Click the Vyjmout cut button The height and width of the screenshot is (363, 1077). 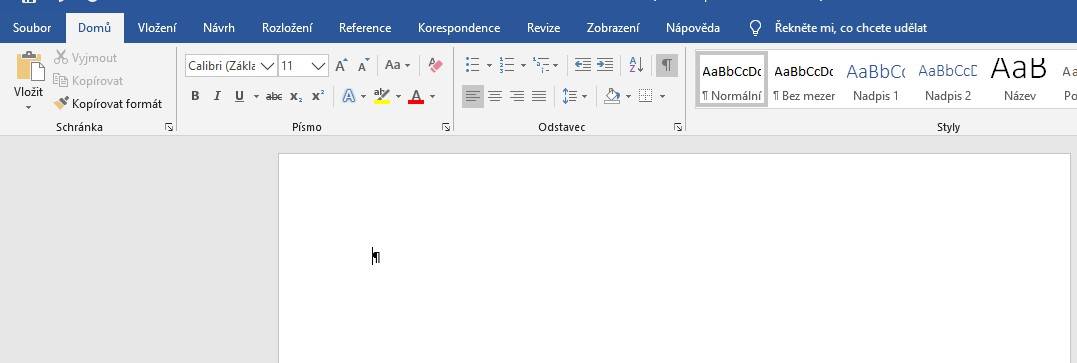coord(85,58)
